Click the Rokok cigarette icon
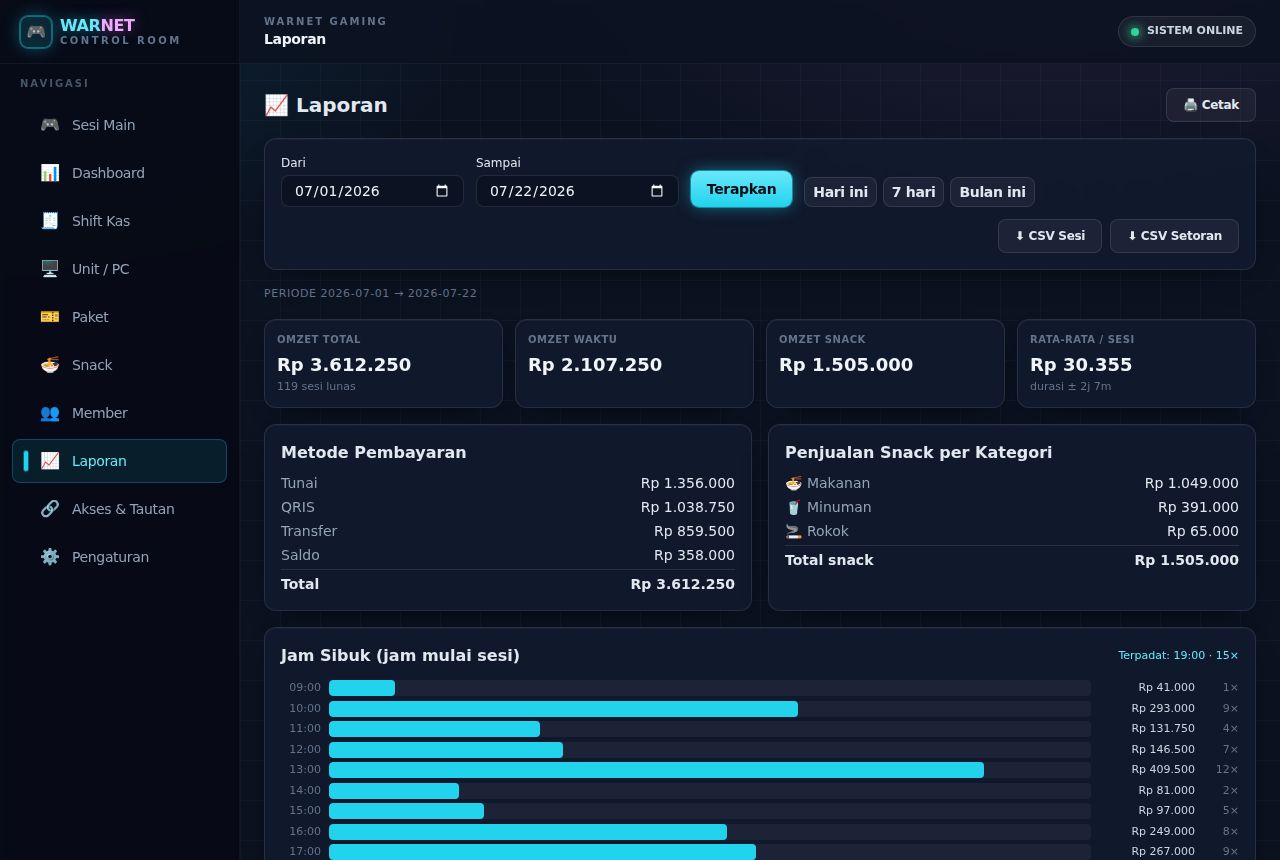 click(x=794, y=531)
